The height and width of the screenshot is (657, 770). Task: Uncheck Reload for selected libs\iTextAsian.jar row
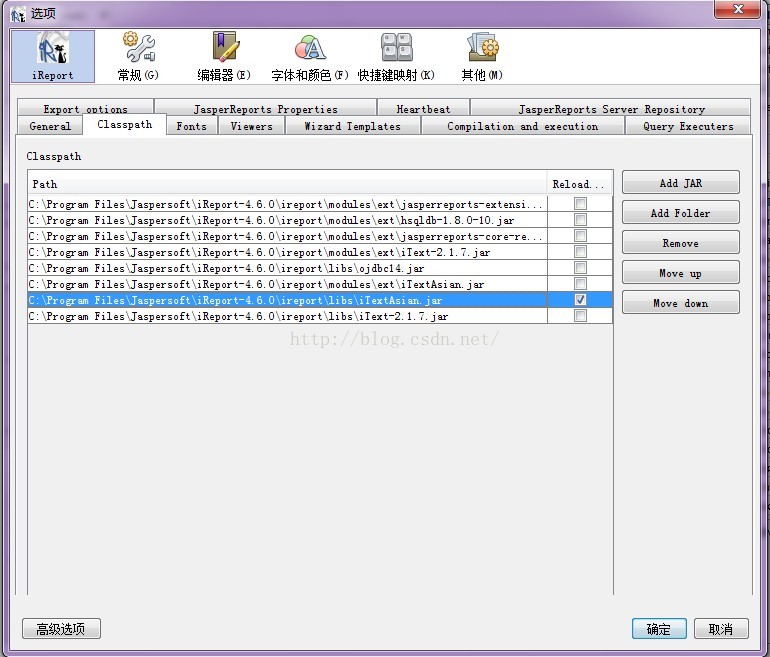pos(580,300)
